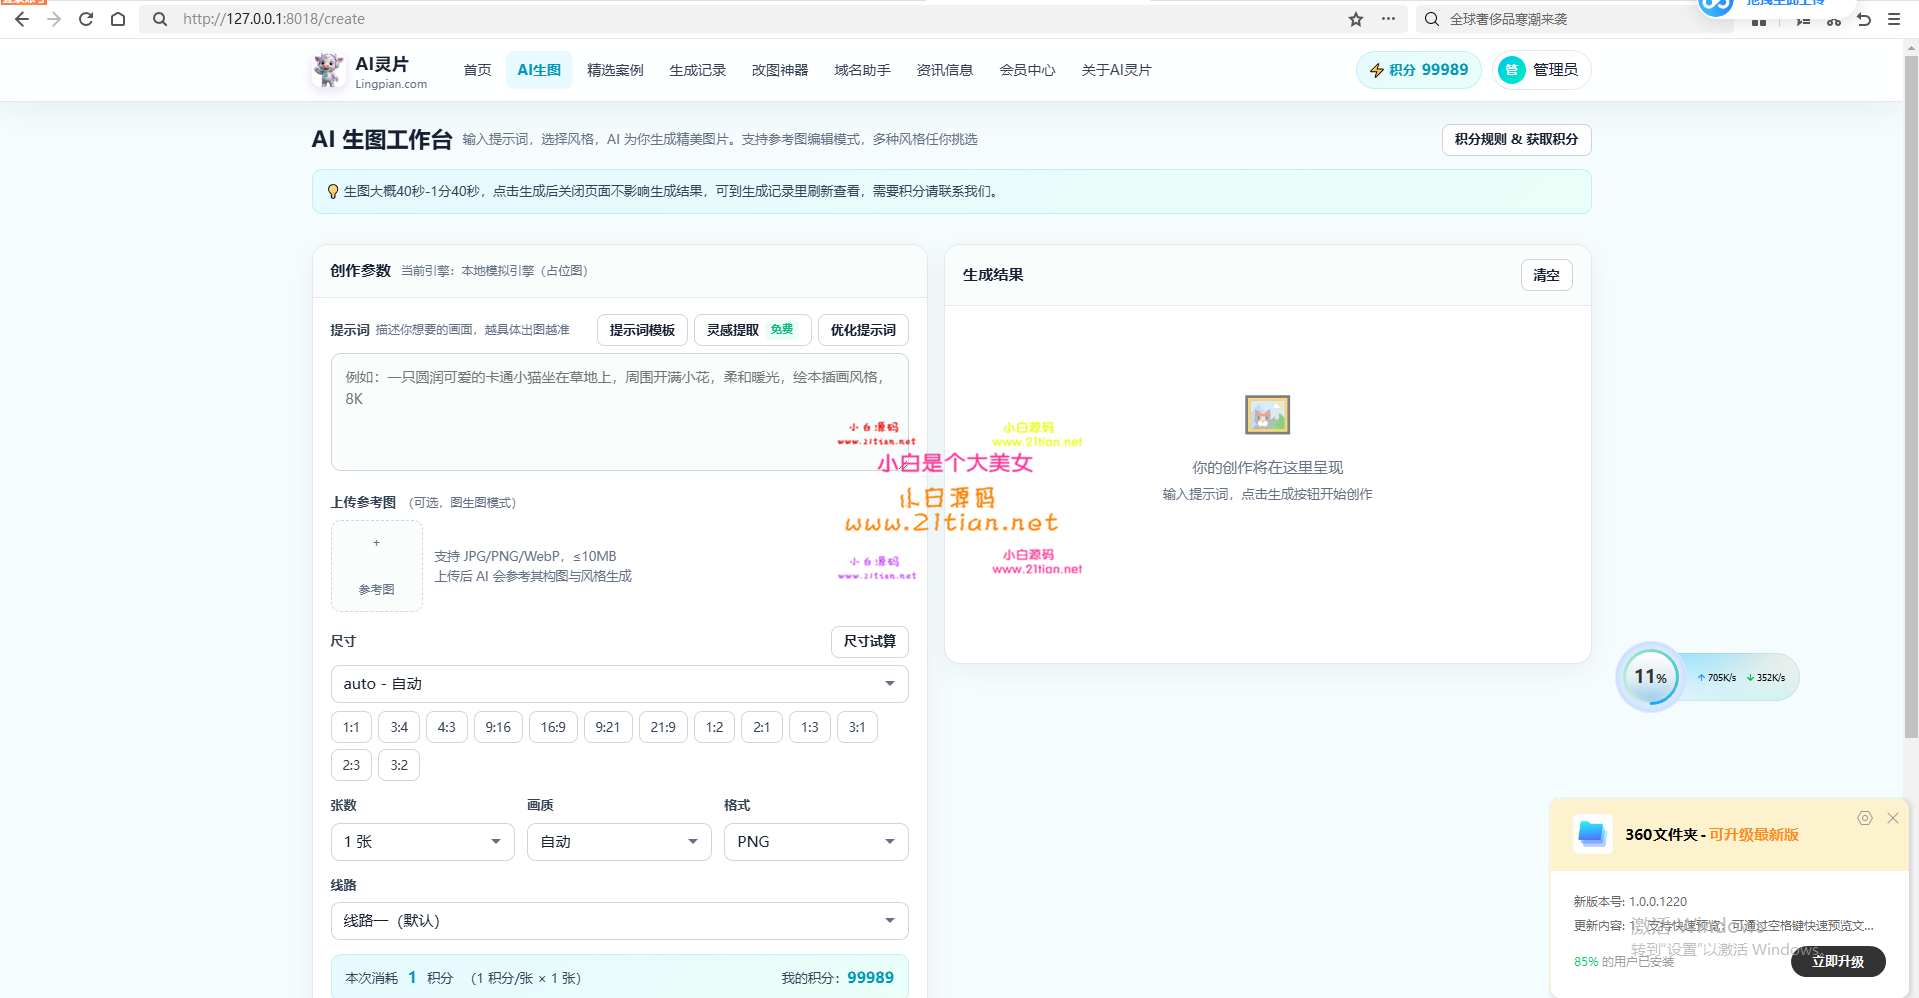Image resolution: width=1919 pixels, height=998 pixels.
Task: Select the 3:2 aspect ratio
Action: (399, 765)
